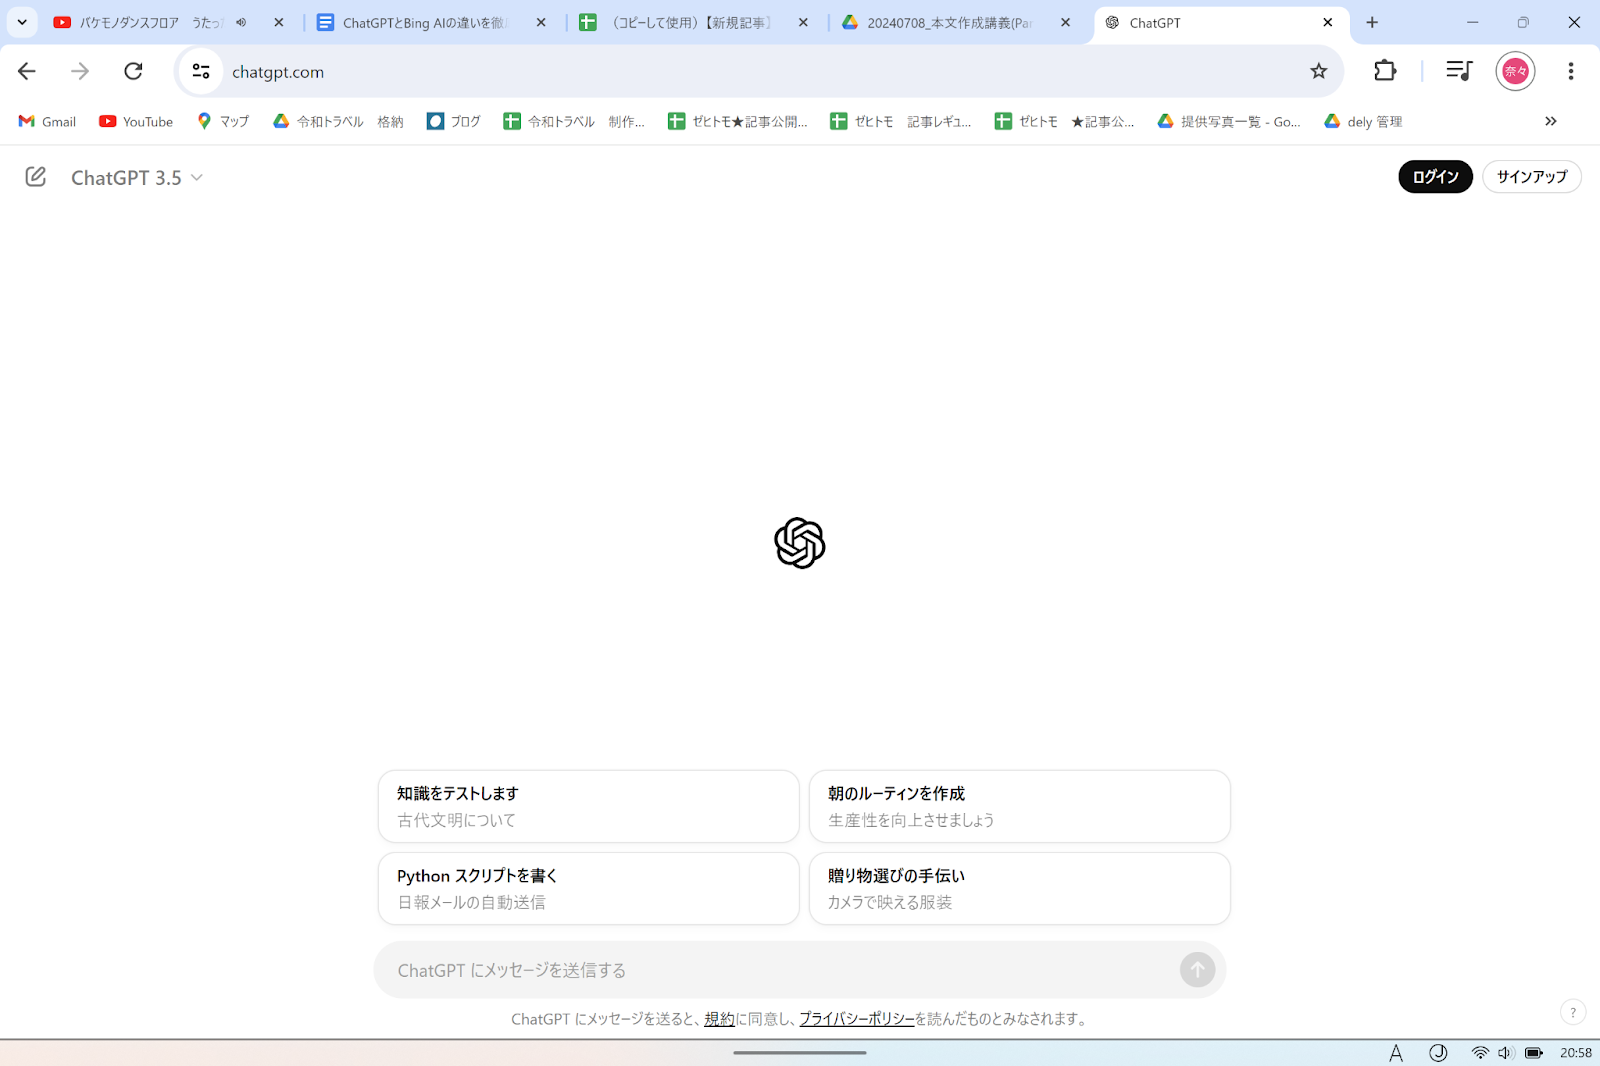Open the 規約 terms link

click(719, 1019)
